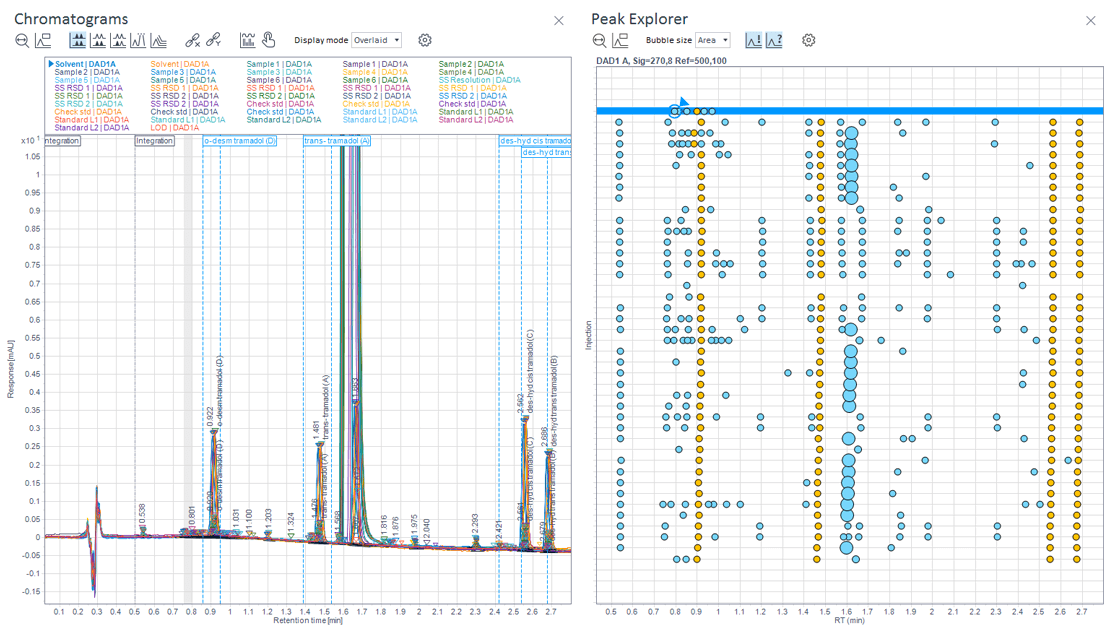Activate the manual integration hand icon
The image size is (1110, 630).
[269, 41]
